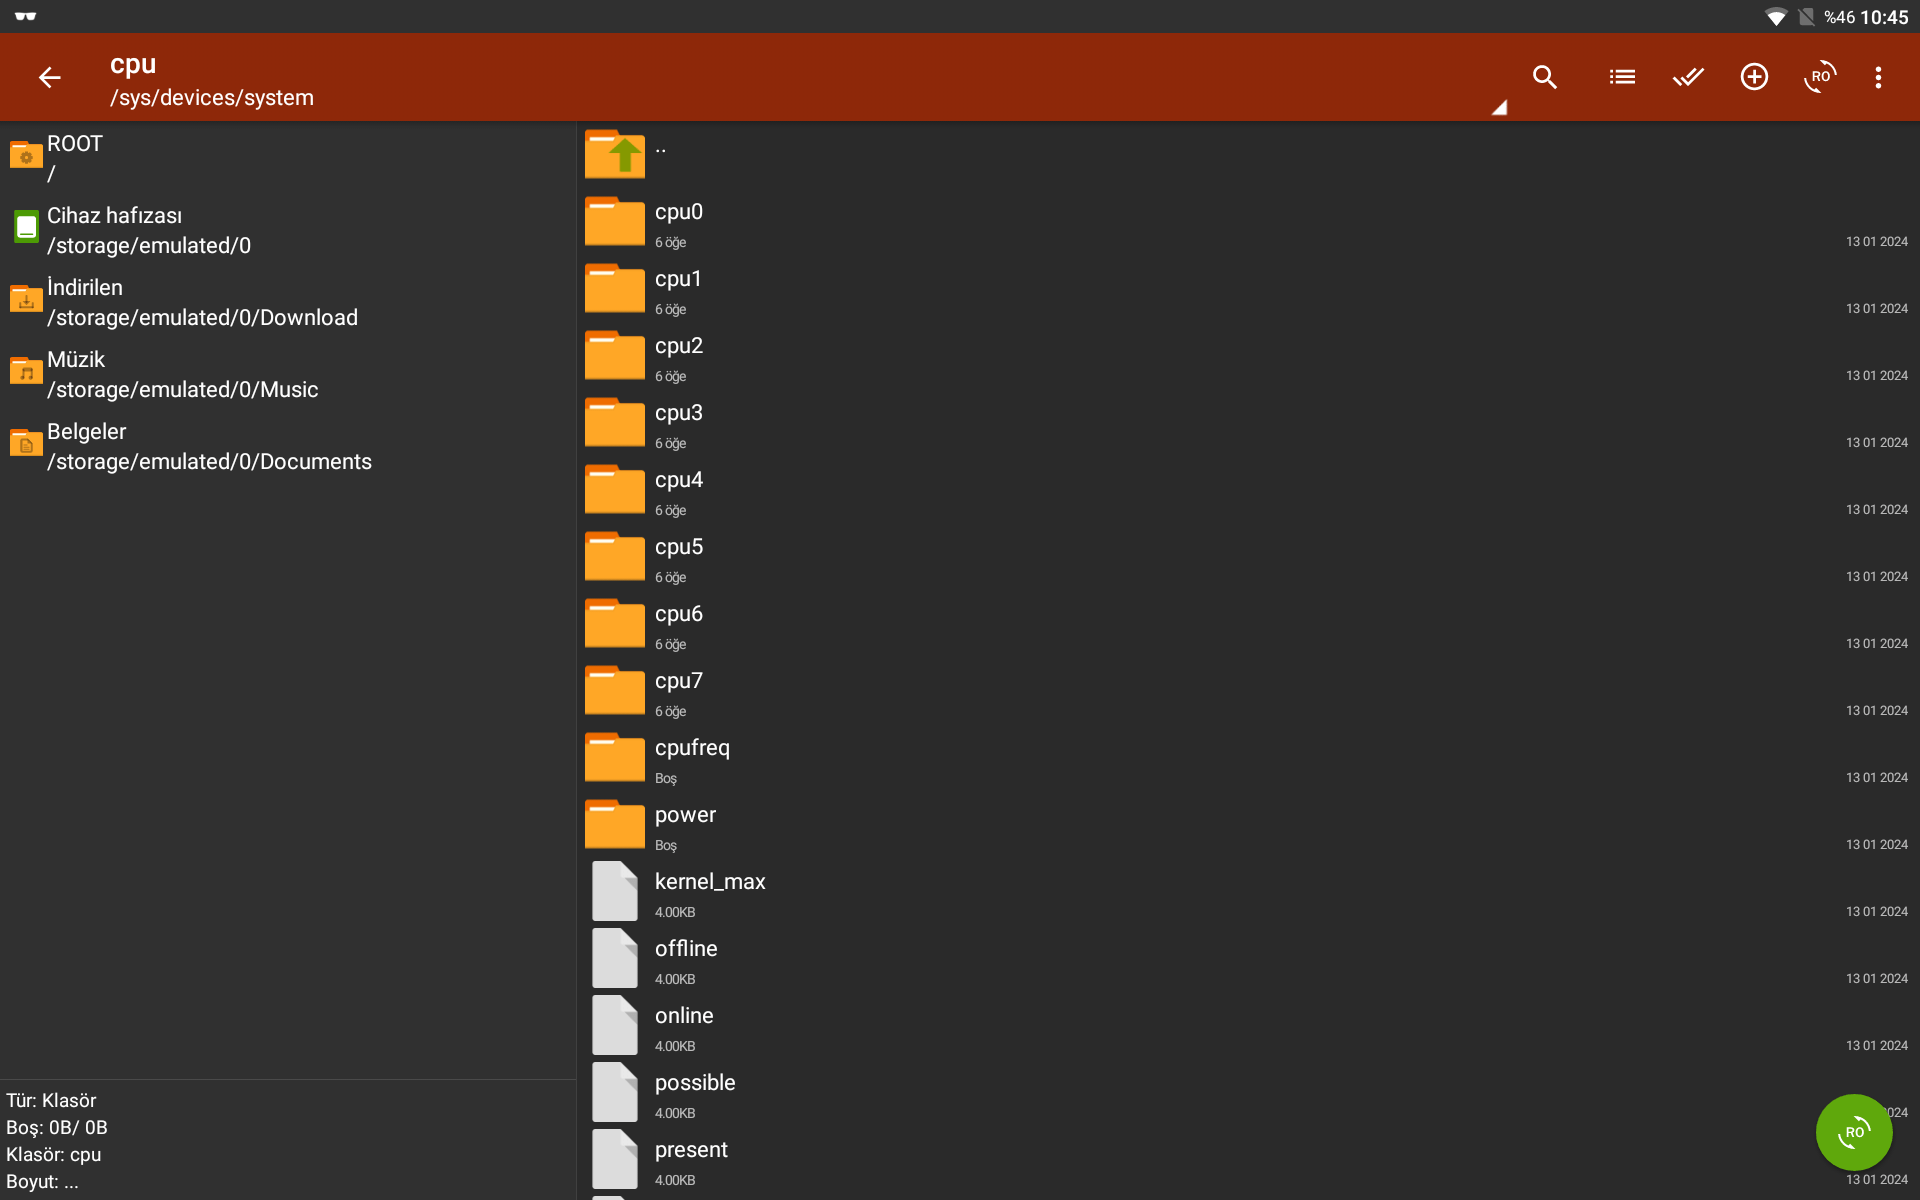
Task: Open Cihaz hafızası storage bookmark
Action: pyautogui.click(x=288, y=230)
